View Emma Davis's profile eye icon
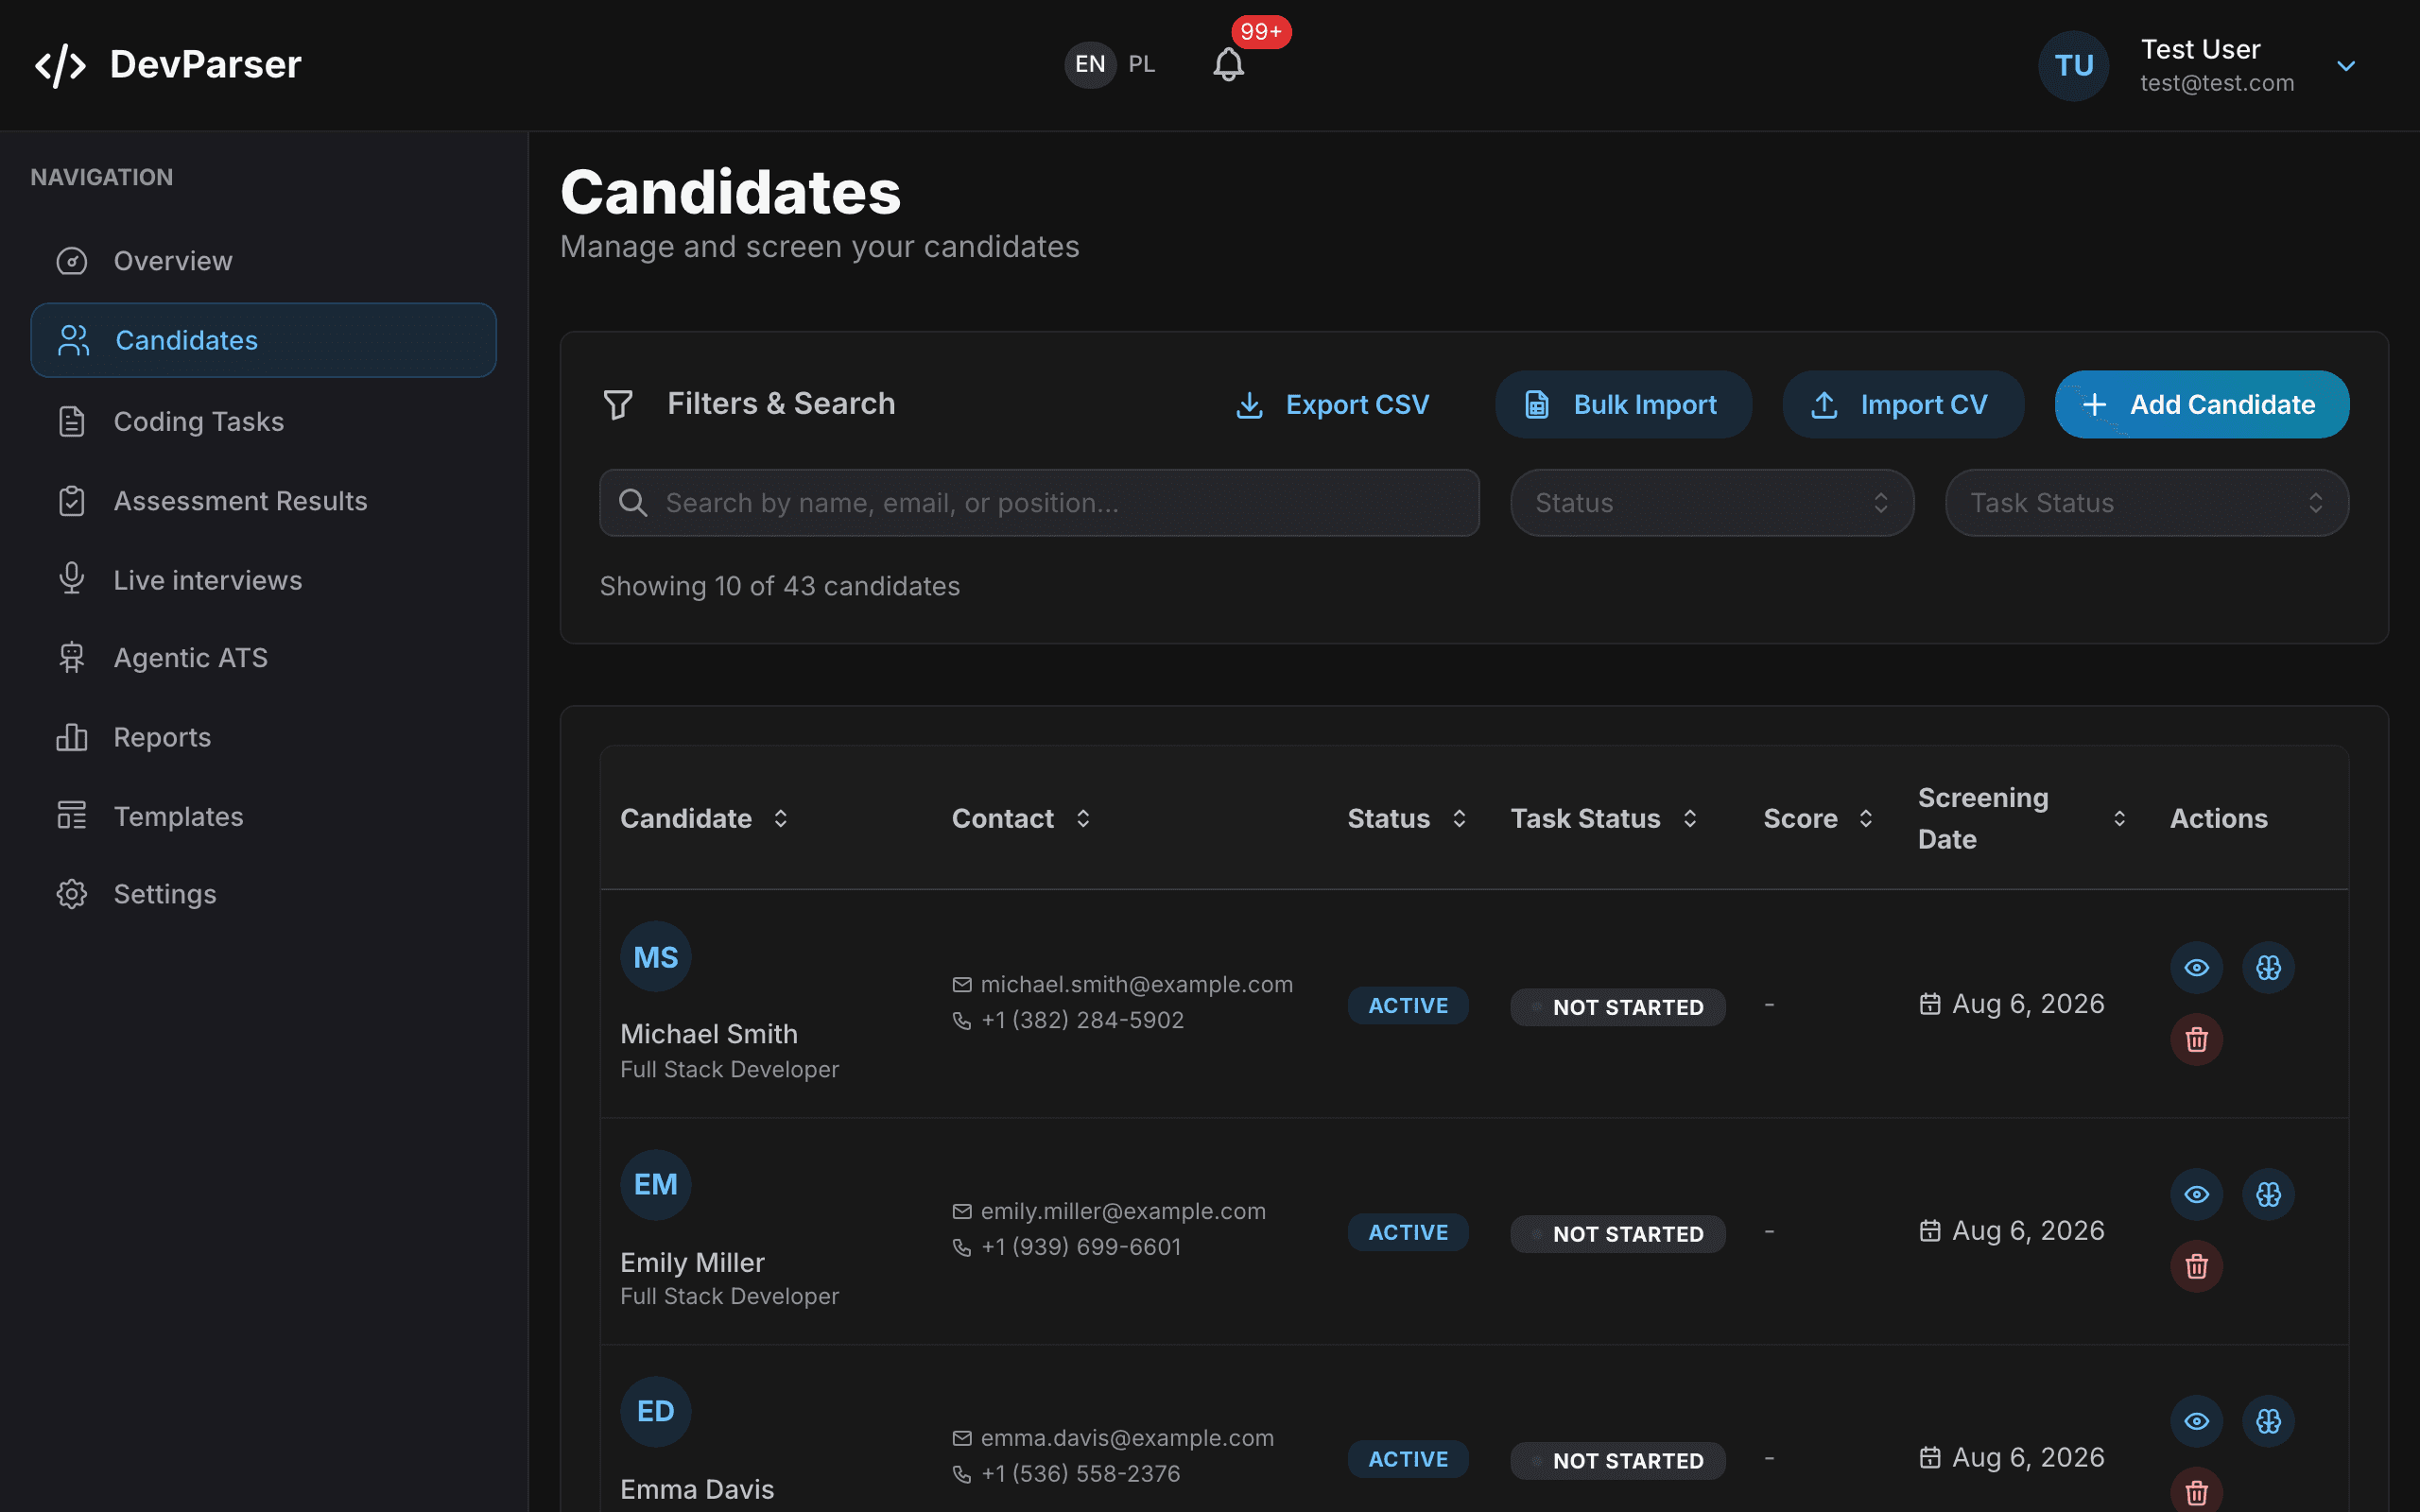The image size is (2420, 1512). (x=2196, y=1421)
